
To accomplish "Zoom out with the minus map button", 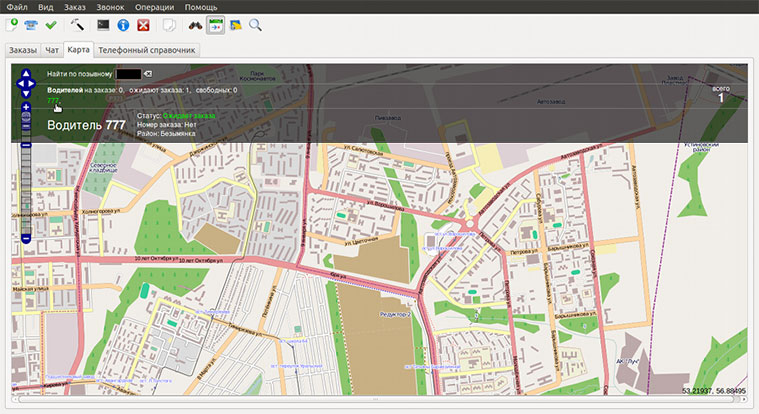I will click(x=26, y=239).
